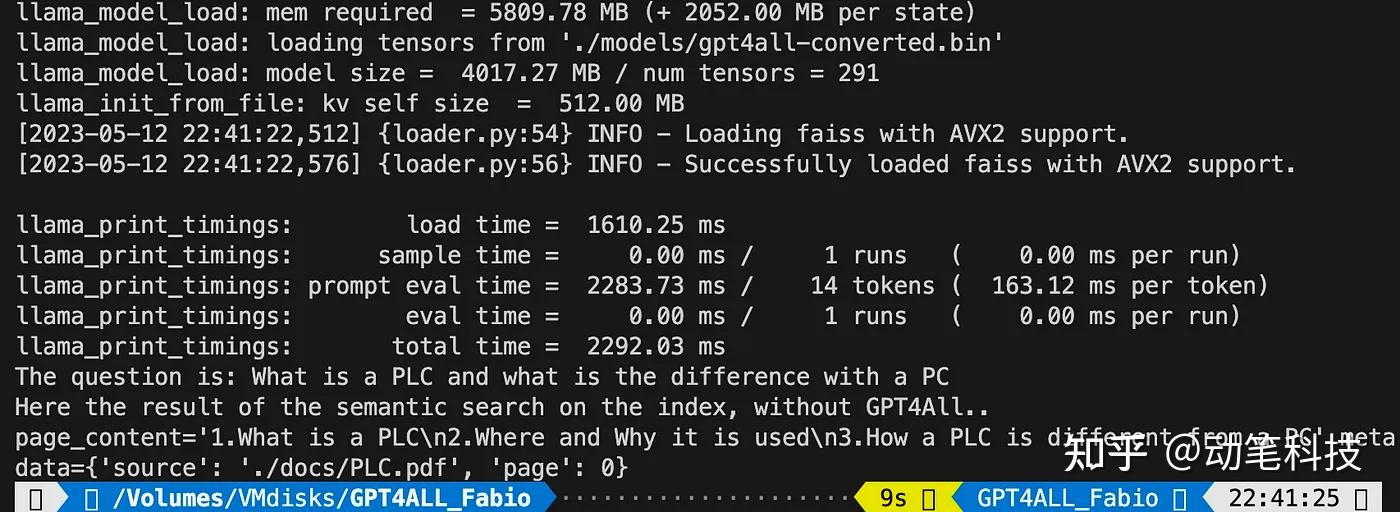The image size is (1400, 512).
Task: Click the 知乎 watermark logo
Action: pos(1103,453)
